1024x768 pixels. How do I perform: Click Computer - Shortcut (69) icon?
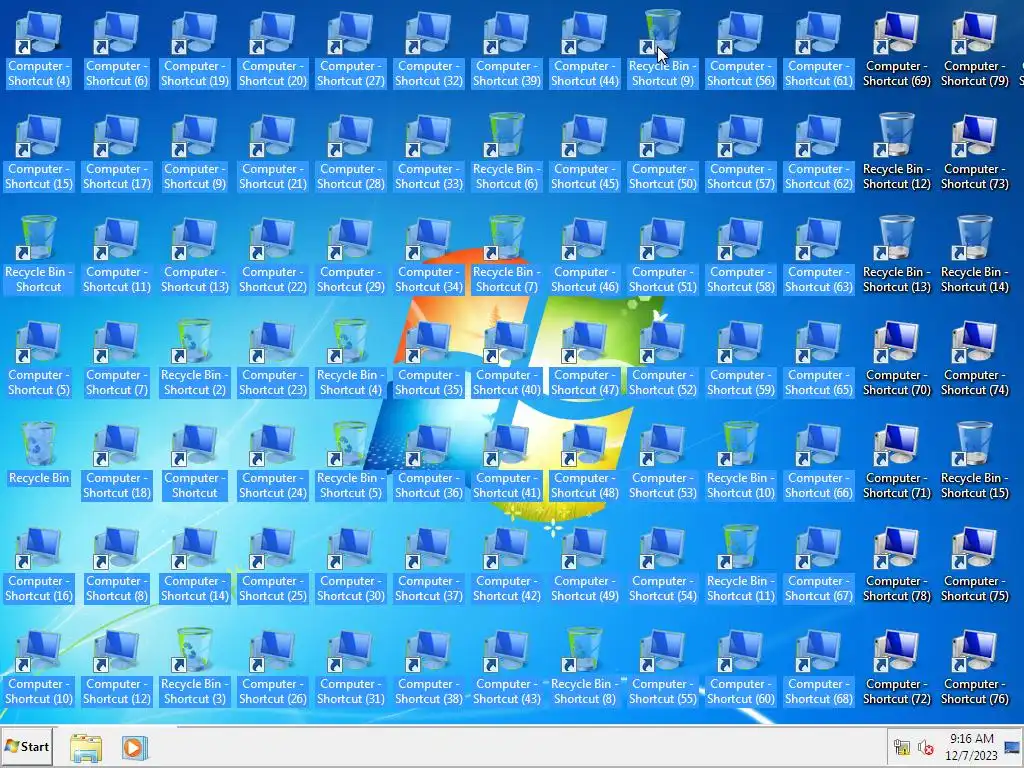tap(897, 50)
